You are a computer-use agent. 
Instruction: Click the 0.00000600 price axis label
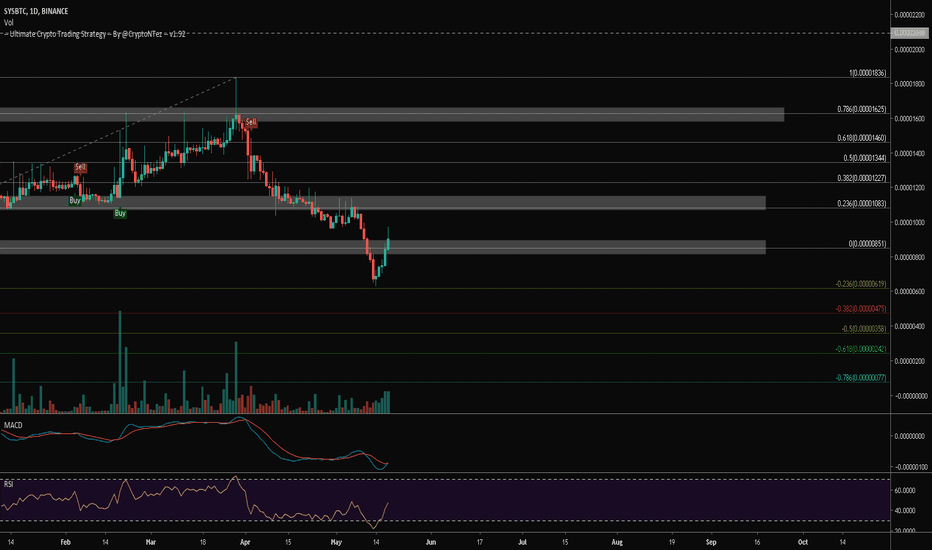910,292
